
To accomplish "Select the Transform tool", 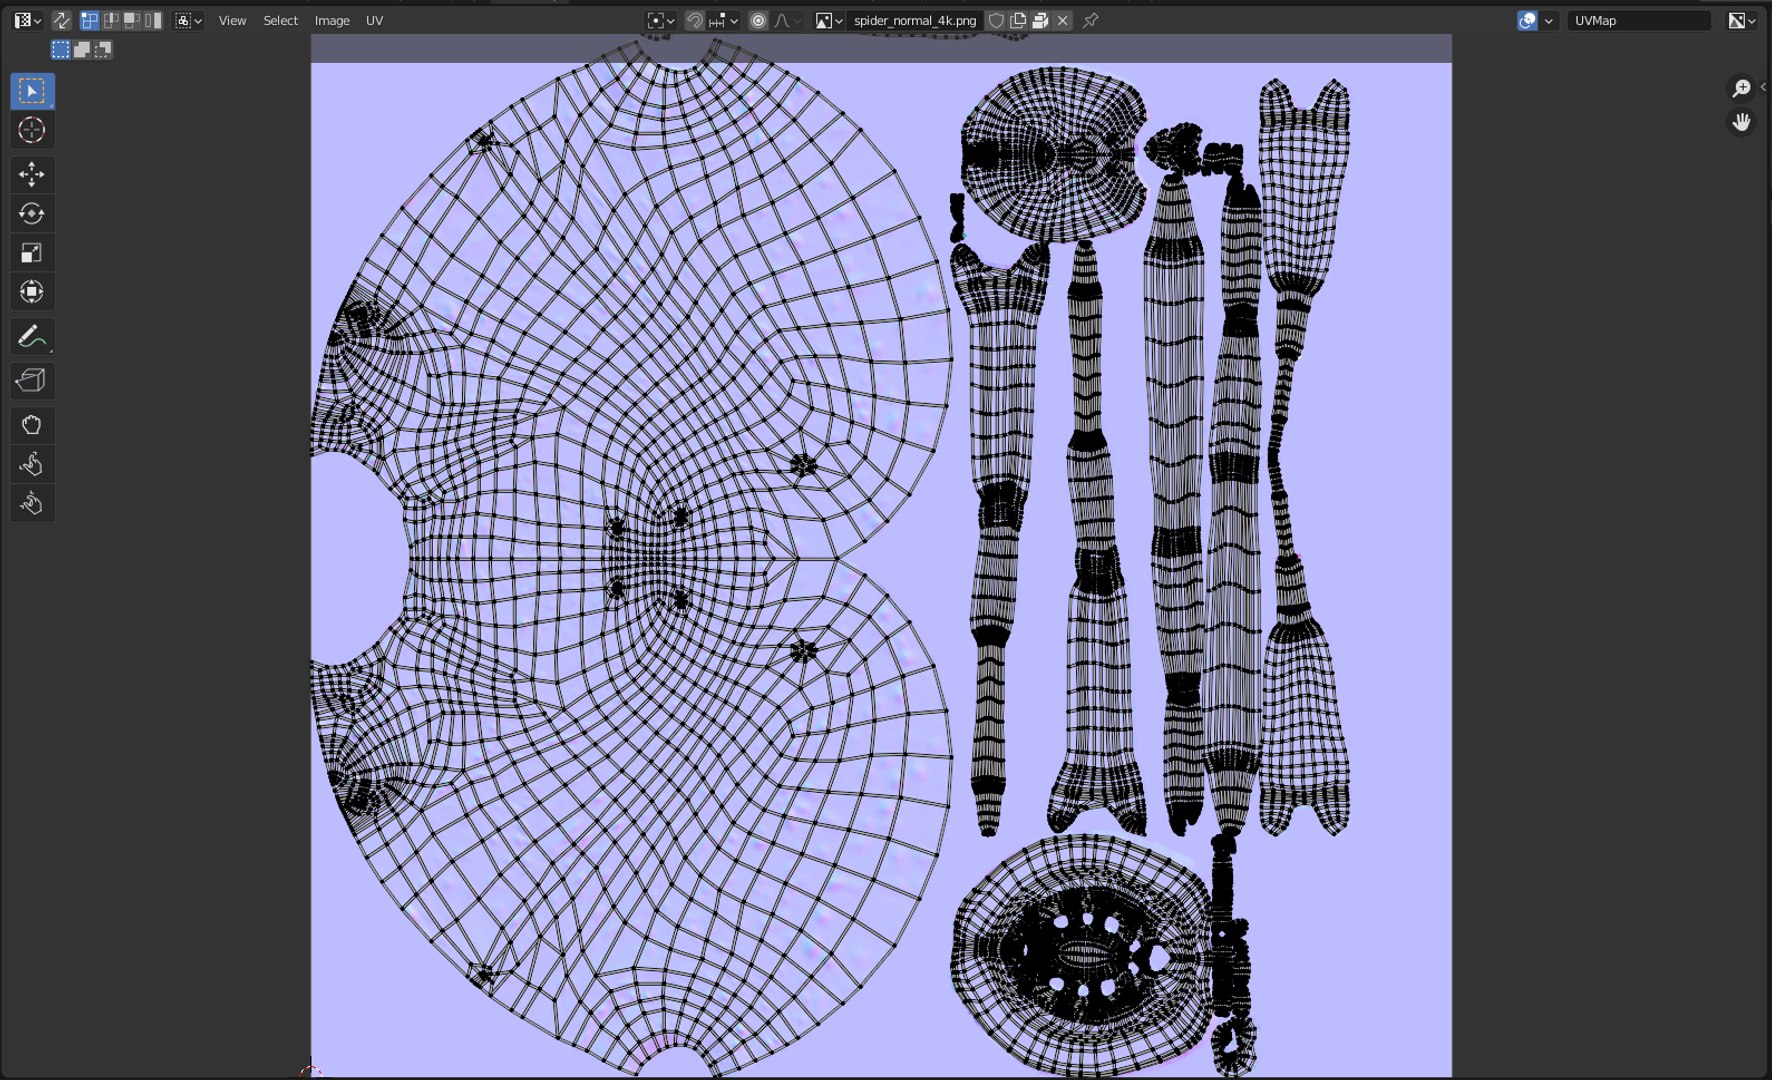I will pyautogui.click(x=32, y=292).
